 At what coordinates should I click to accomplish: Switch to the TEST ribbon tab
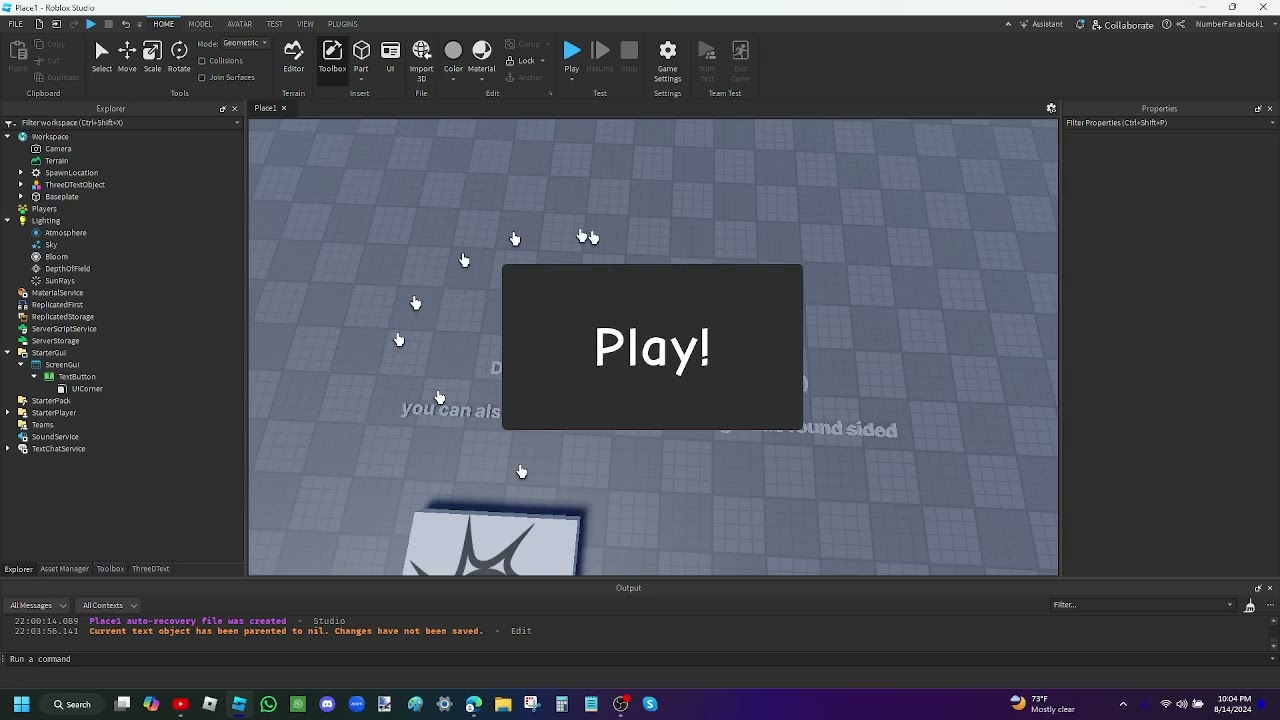[x=274, y=24]
